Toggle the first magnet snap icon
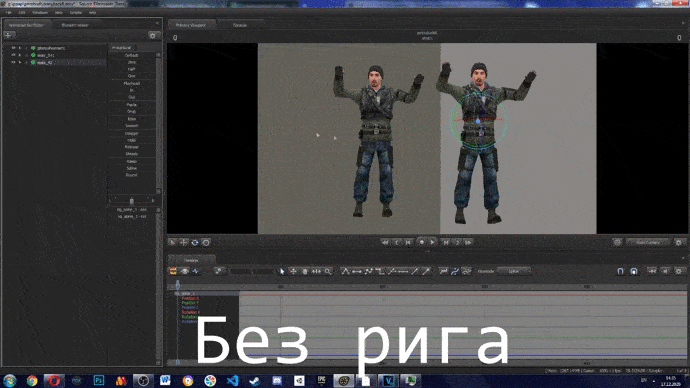Screen dimensions: 690x388 (x=620, y=271)
